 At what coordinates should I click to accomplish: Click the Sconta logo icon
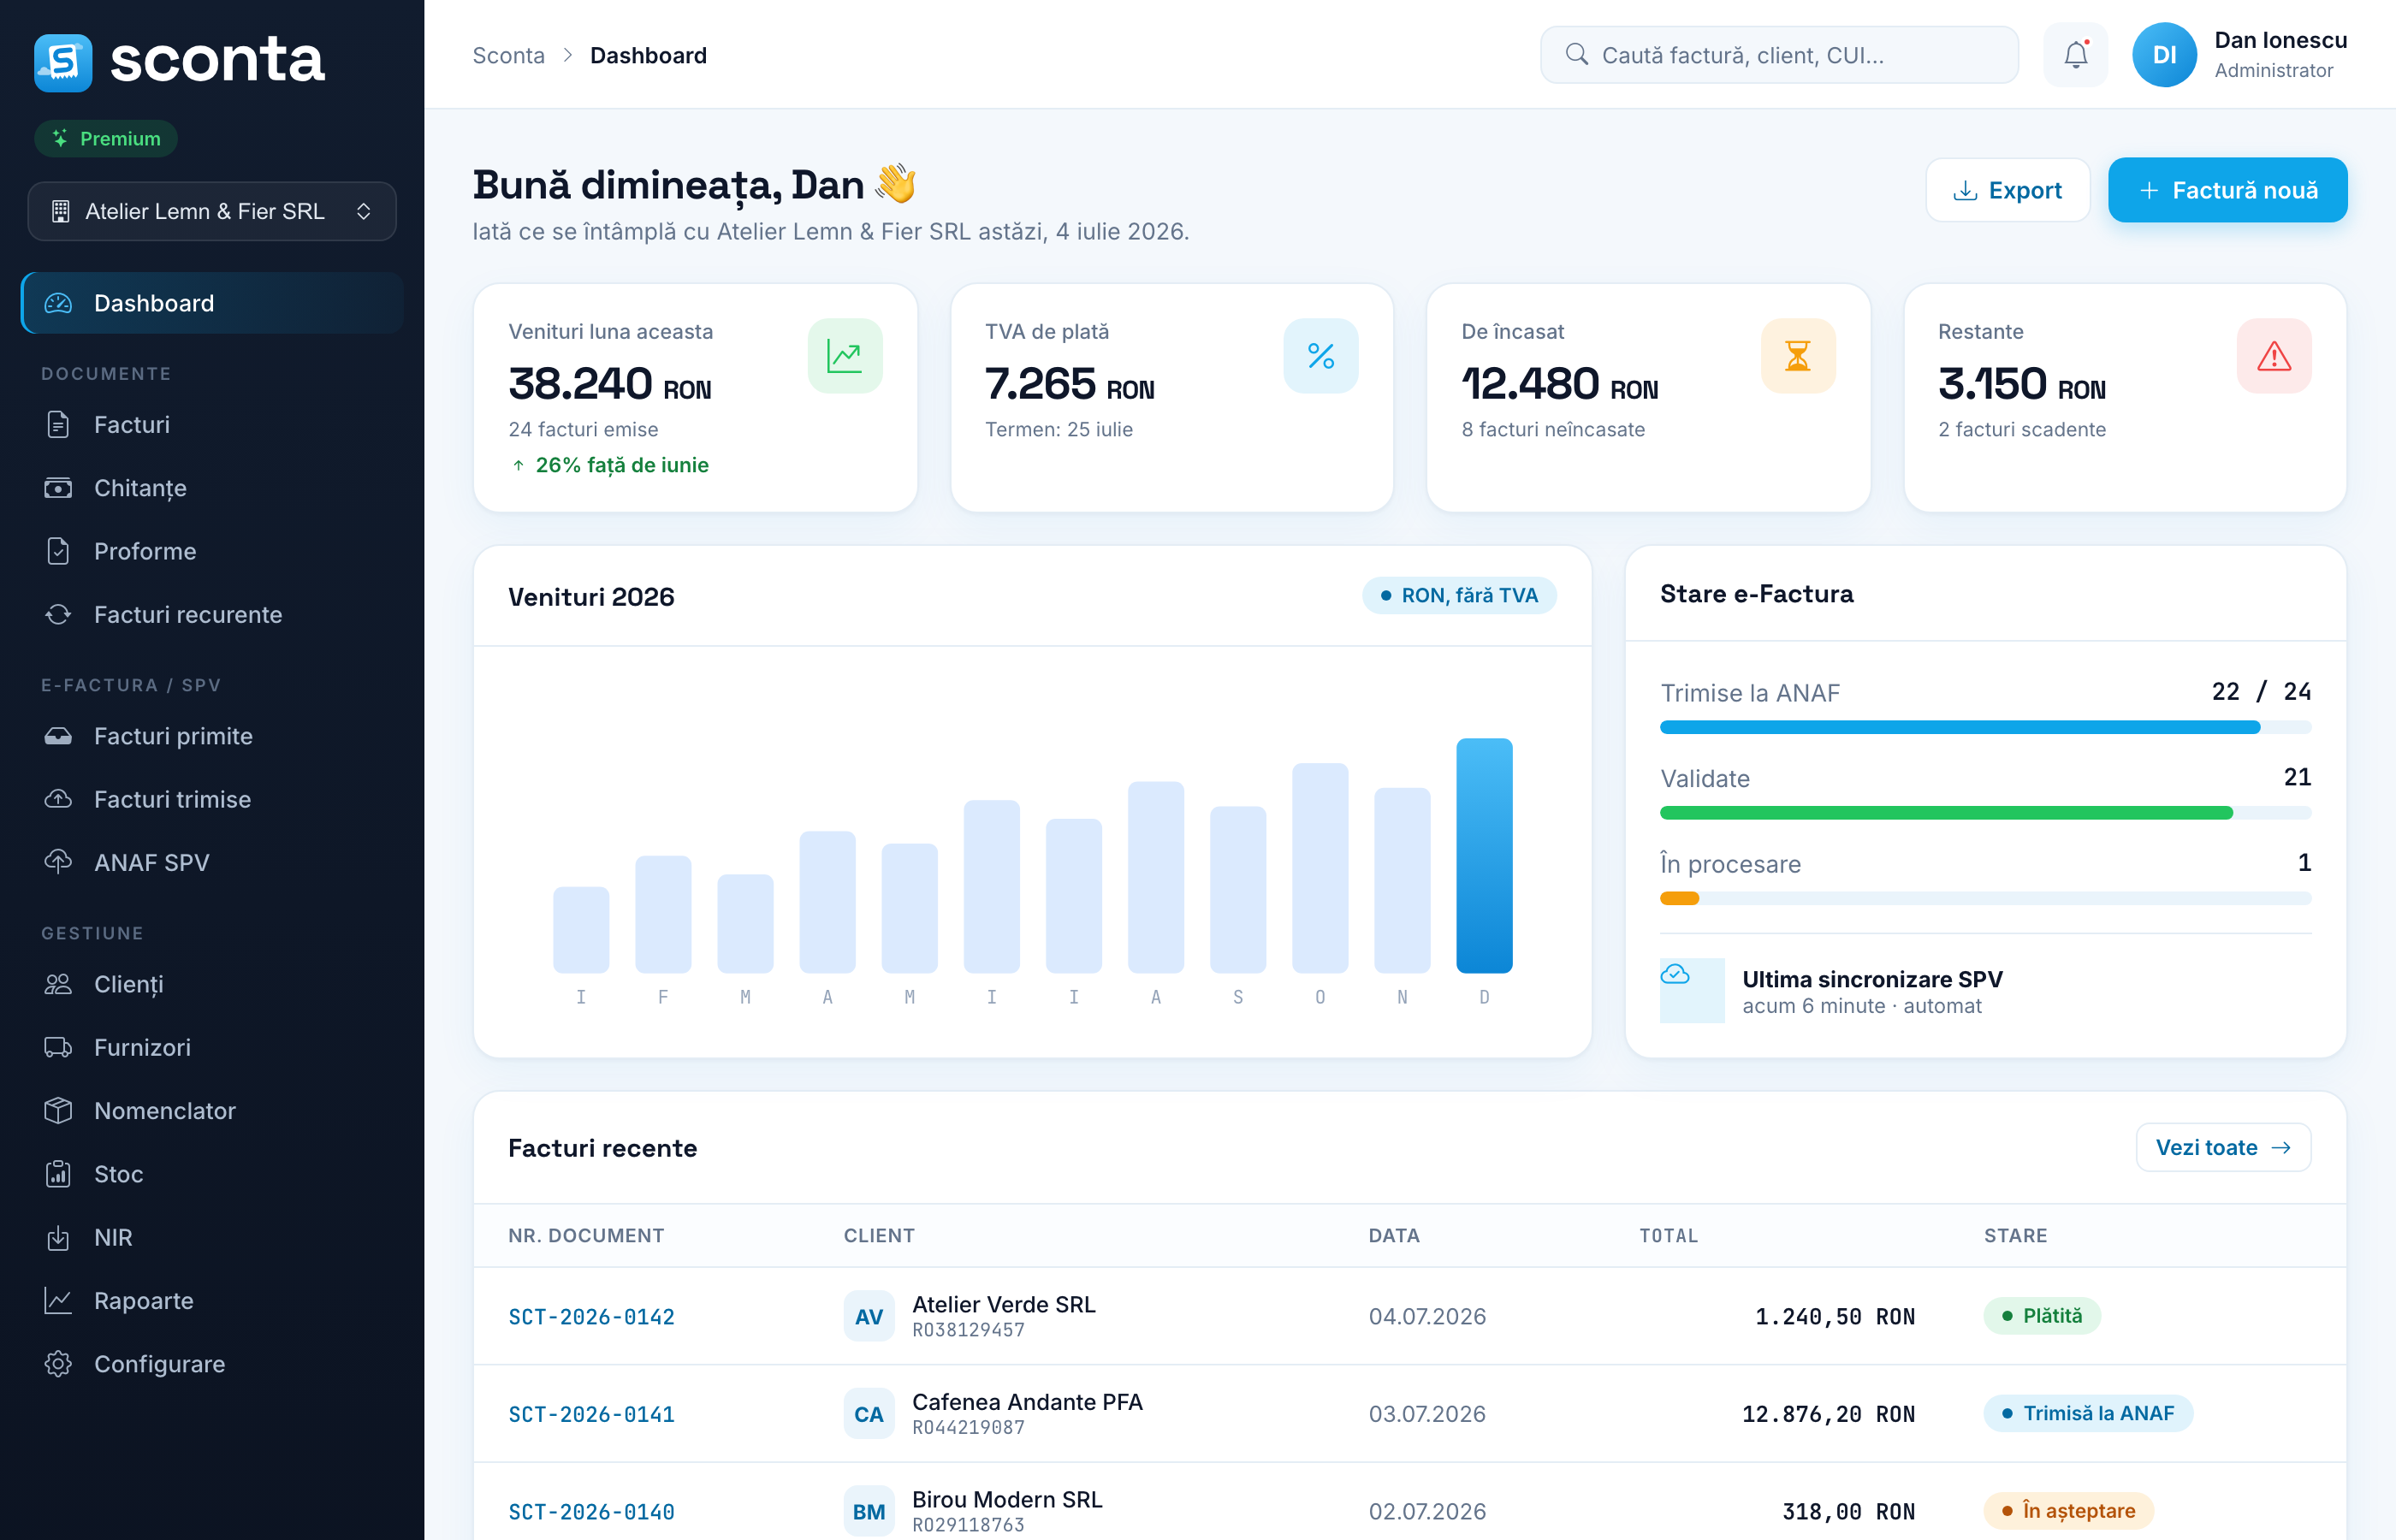(x=63, y=62)
